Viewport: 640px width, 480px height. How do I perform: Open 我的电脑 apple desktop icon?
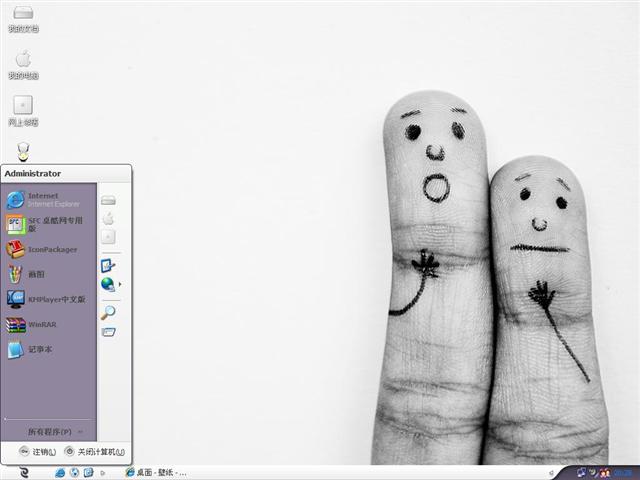23,65
